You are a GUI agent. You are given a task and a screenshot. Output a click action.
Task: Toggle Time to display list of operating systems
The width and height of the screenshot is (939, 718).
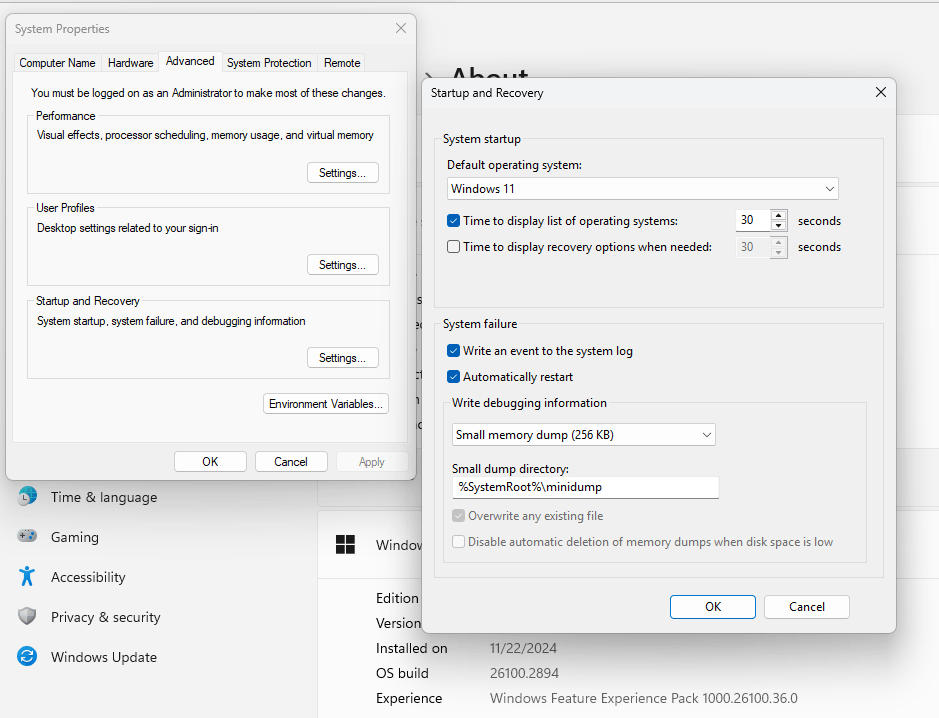[x=453, y=221]
